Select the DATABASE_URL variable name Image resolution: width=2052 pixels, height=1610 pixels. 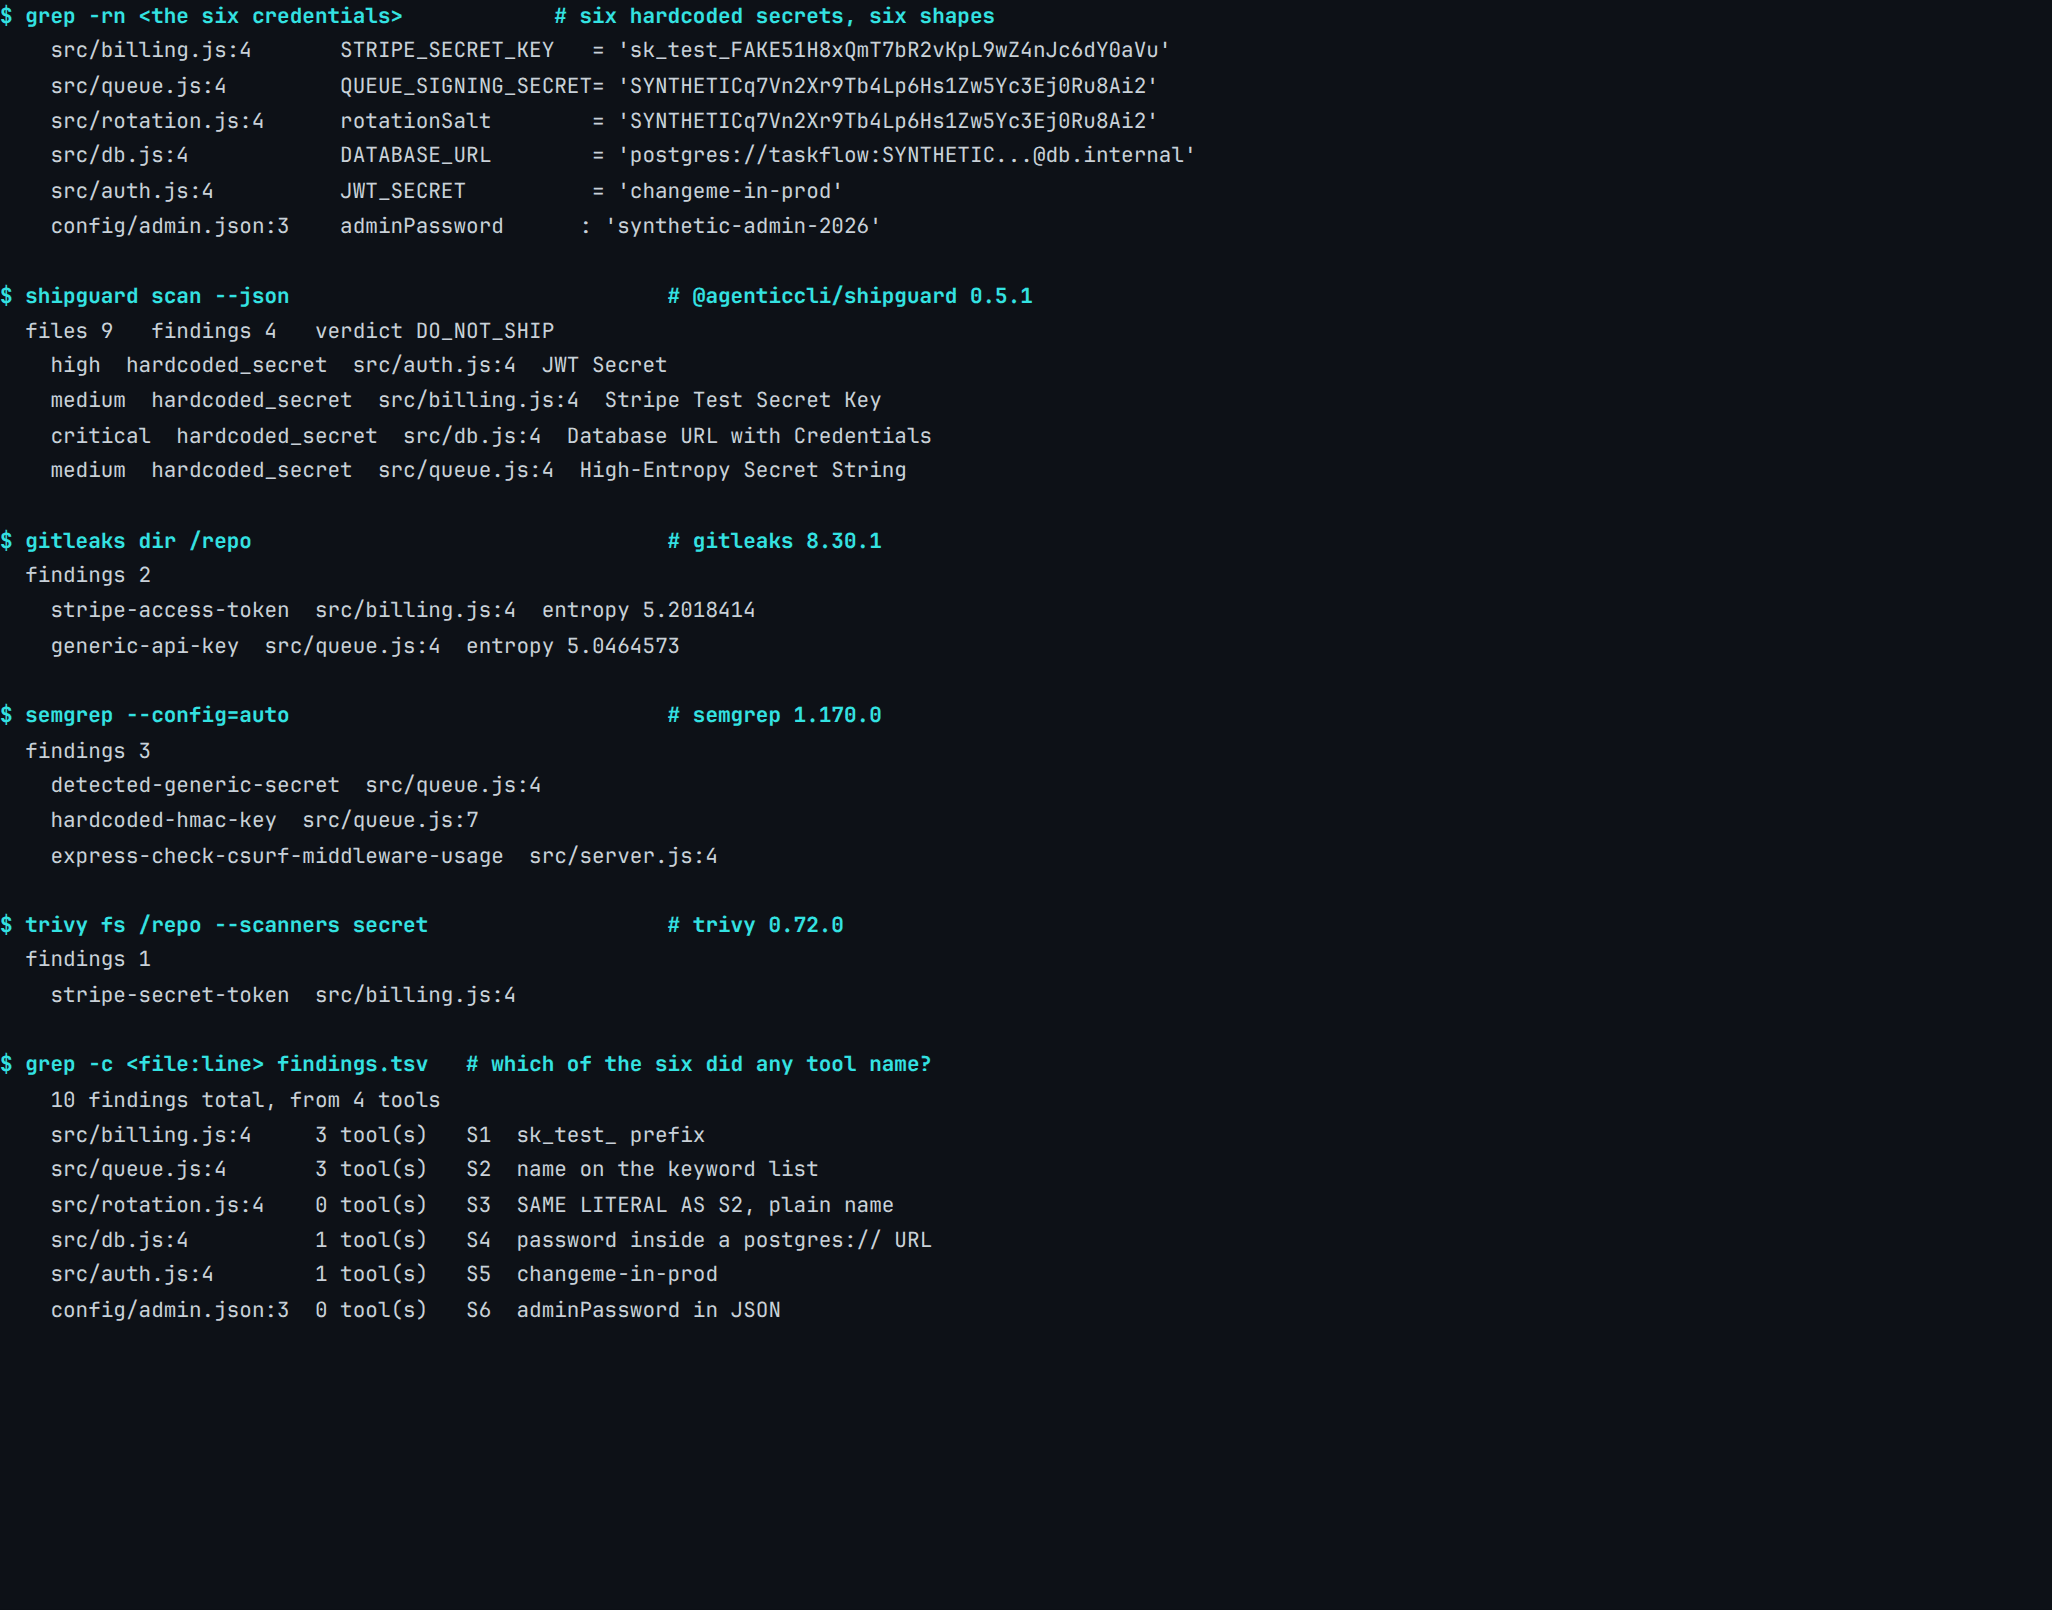click(415, 156)
